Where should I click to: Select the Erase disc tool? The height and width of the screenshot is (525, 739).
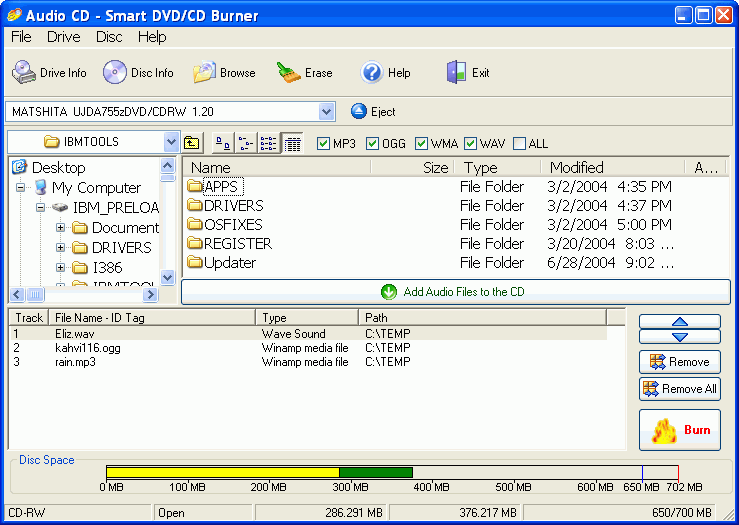tap(304, 73)
